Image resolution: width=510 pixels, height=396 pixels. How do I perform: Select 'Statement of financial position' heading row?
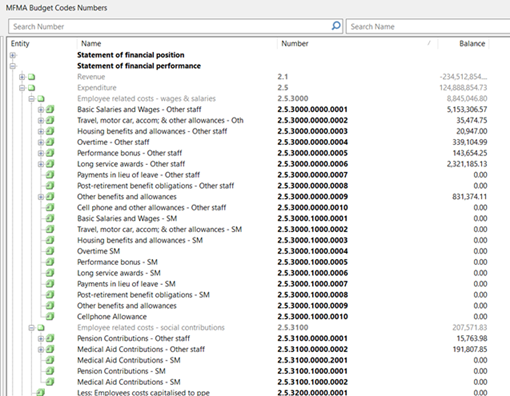(131, 55)
